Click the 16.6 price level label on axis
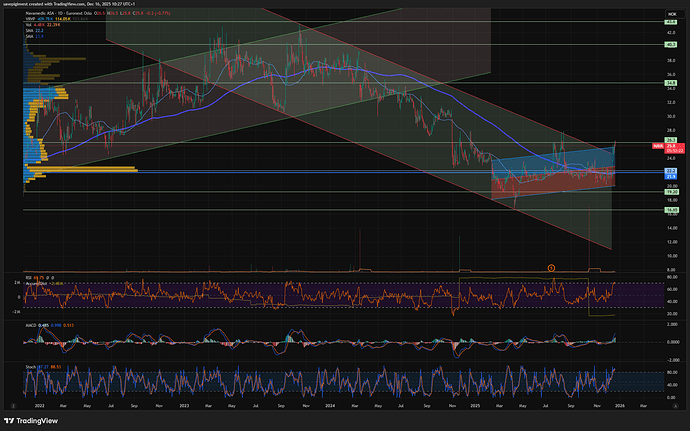 point(672,210)
